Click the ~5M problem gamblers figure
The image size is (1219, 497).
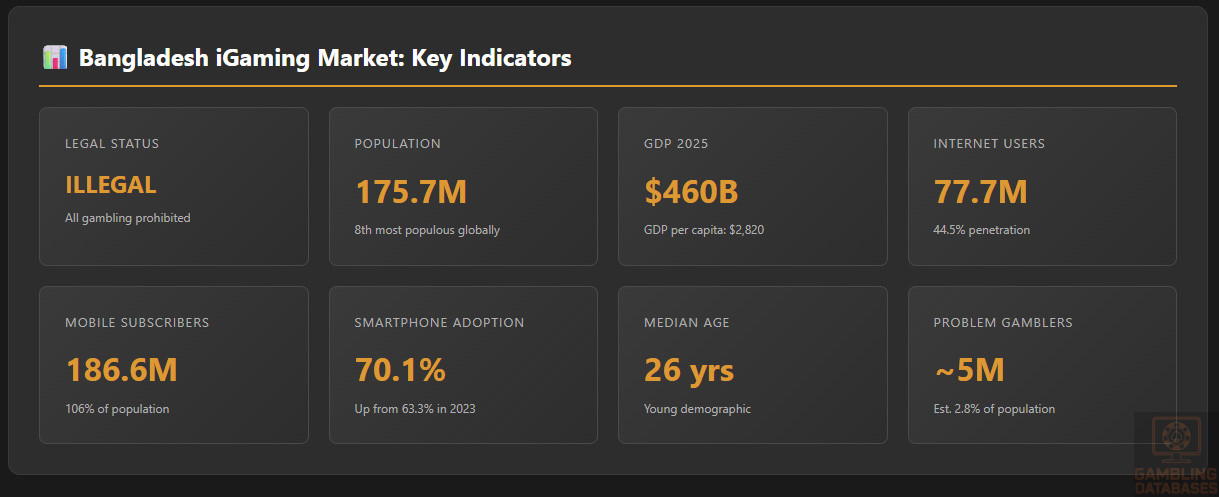969,370
